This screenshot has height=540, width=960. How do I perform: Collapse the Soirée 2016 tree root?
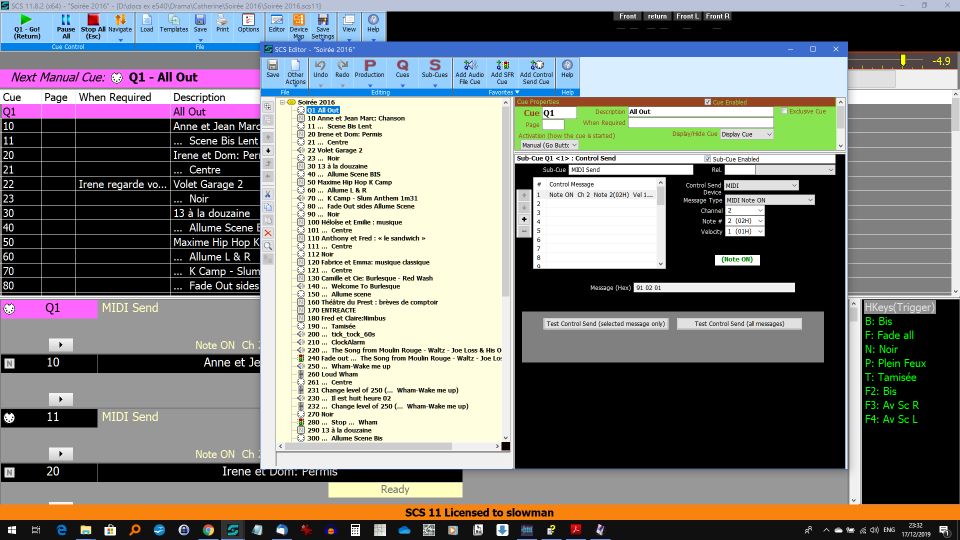pyautogui.click(x=281, y=102)
